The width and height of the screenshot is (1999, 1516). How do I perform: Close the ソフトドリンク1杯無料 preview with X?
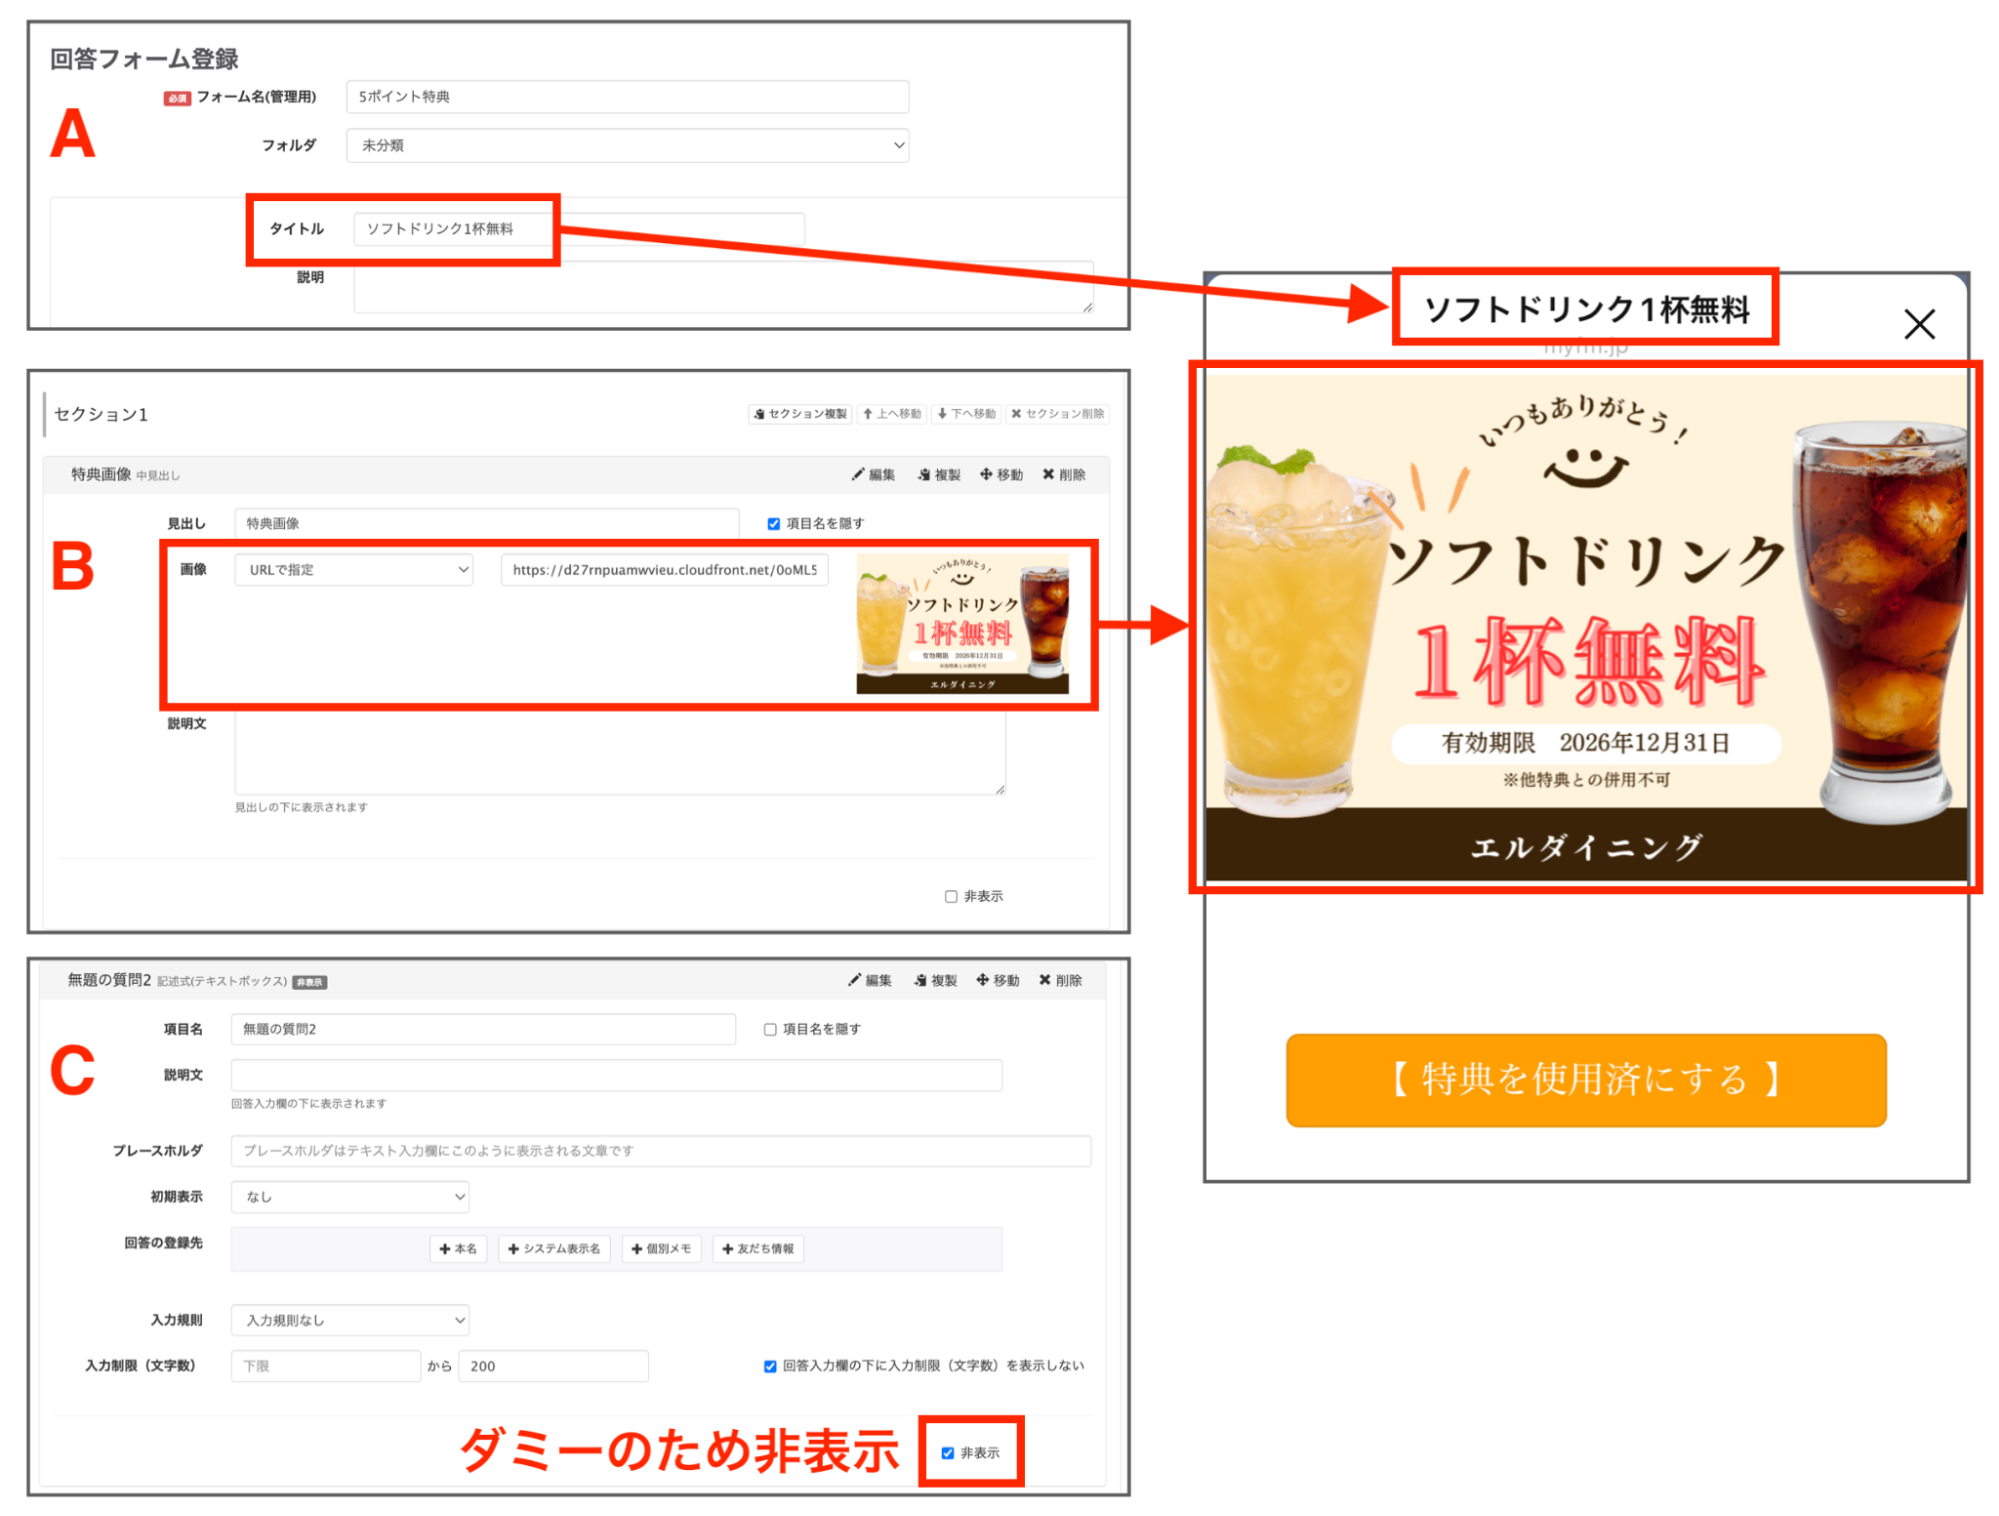point(1919,324)
